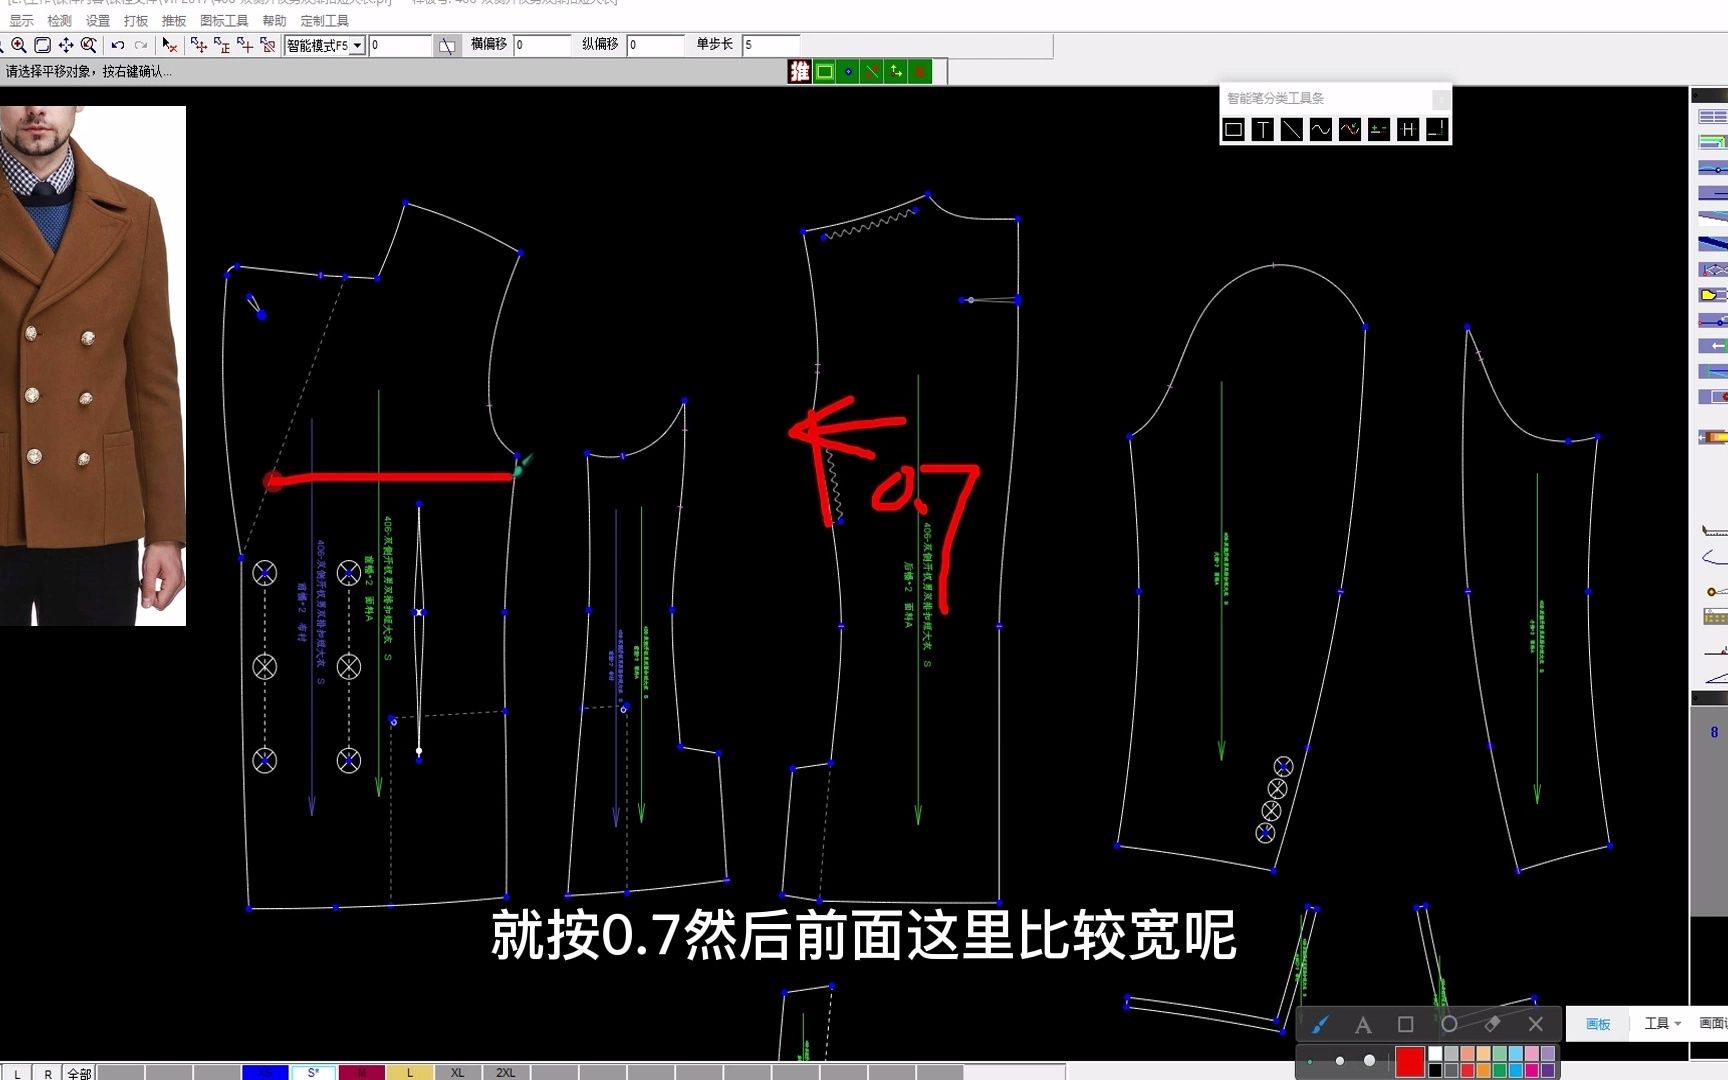This screenshot has width=1728, height=1080.
Task: Click the 推 grading toolbar icon
Action: click(x=800, y=71)
